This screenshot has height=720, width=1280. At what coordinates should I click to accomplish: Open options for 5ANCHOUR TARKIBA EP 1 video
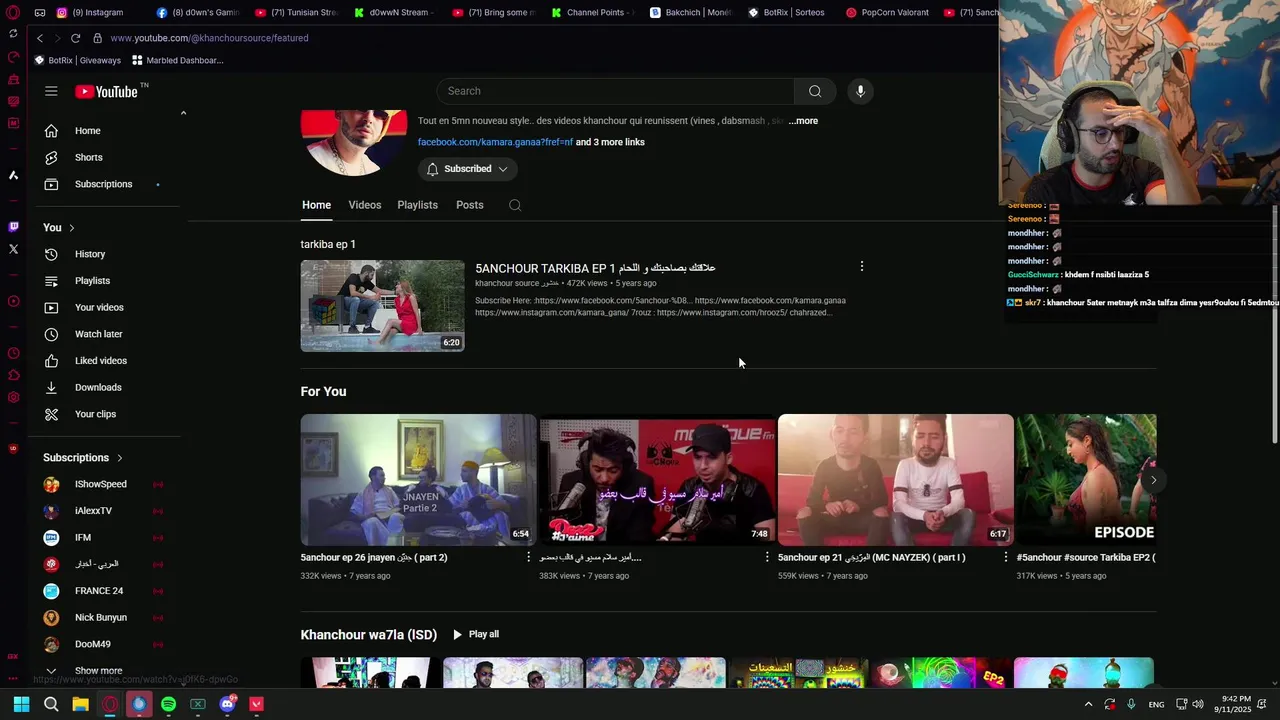pyautogui.click(x=862, y=266)
